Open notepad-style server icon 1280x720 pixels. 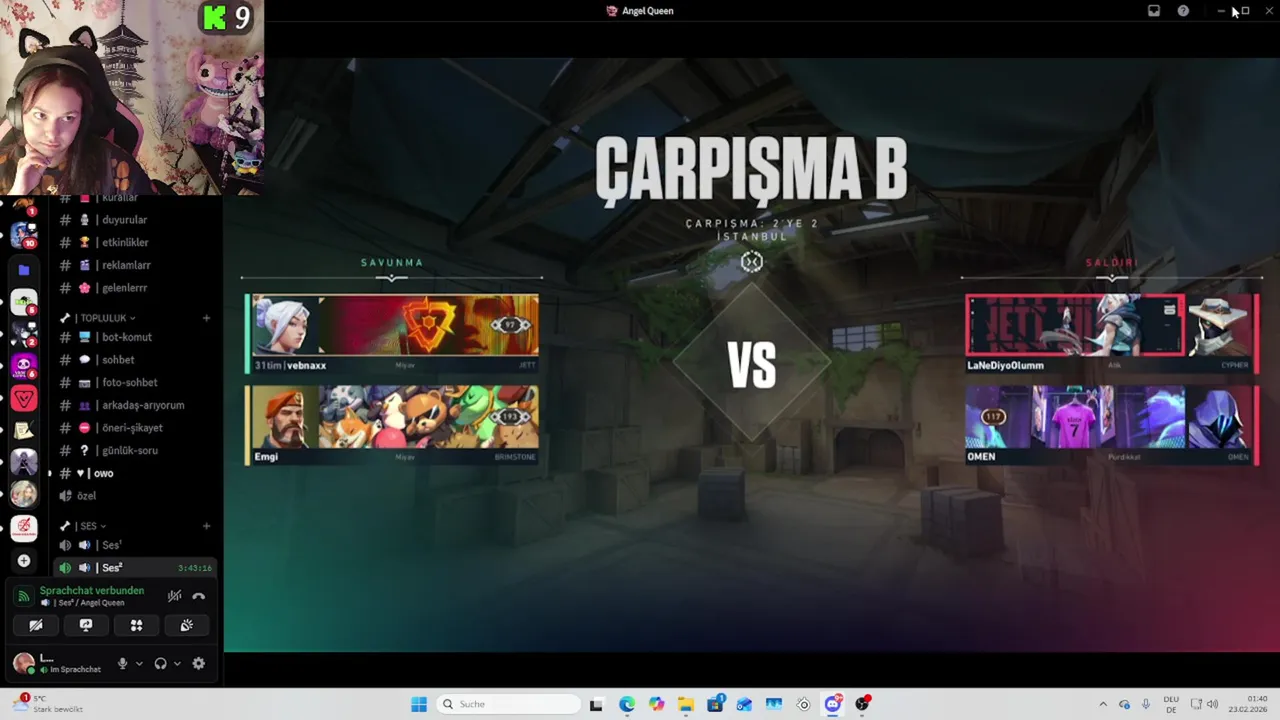click(24, 431)
